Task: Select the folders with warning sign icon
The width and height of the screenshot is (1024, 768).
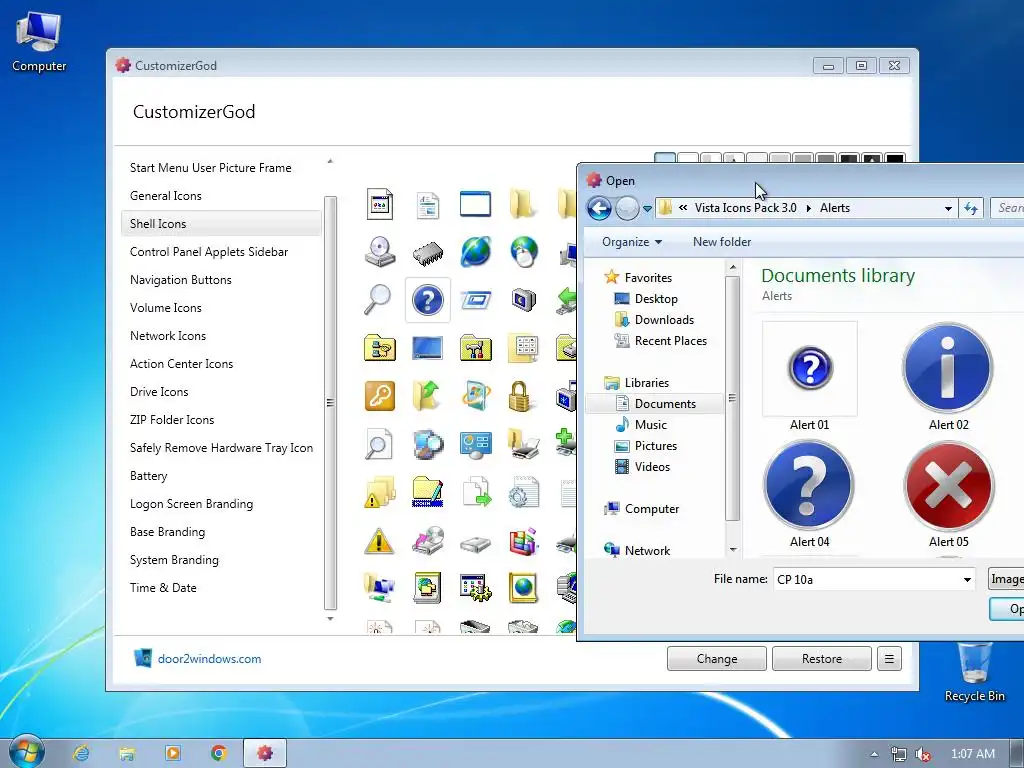Action: click(x=380, y=492)
